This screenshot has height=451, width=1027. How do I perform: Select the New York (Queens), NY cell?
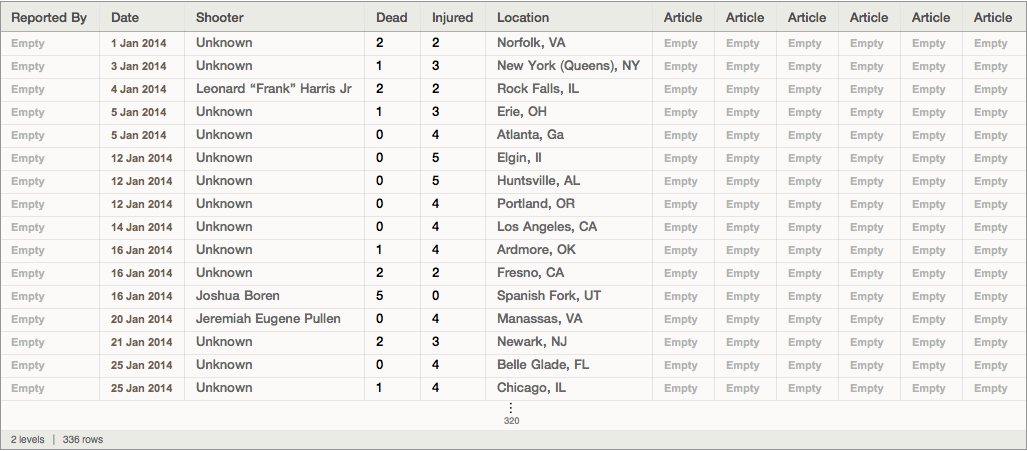(568, 66)
